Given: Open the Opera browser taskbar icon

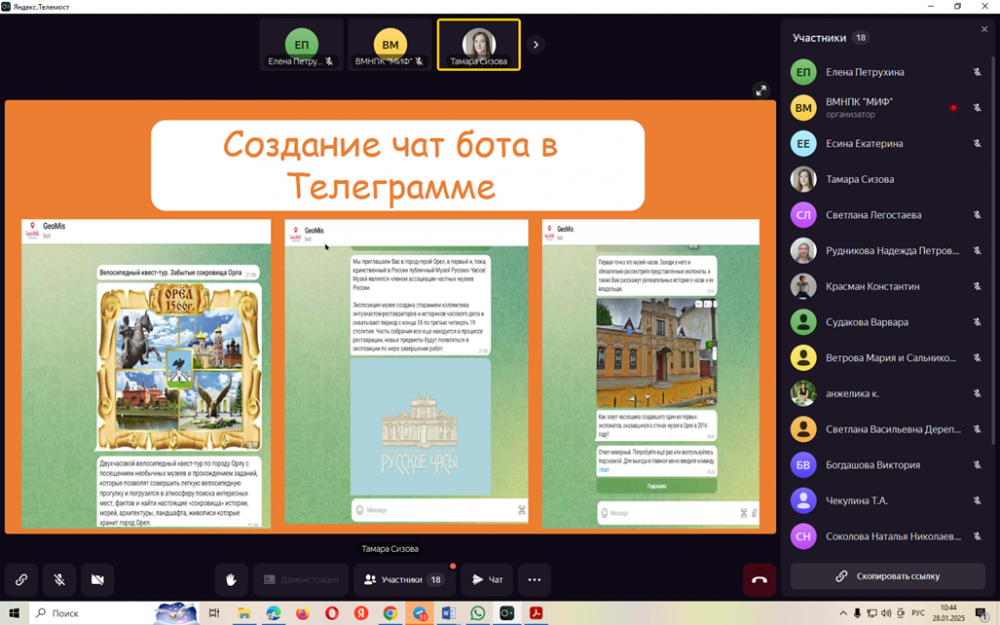Looking at the screenshot, I should (331, 613).
